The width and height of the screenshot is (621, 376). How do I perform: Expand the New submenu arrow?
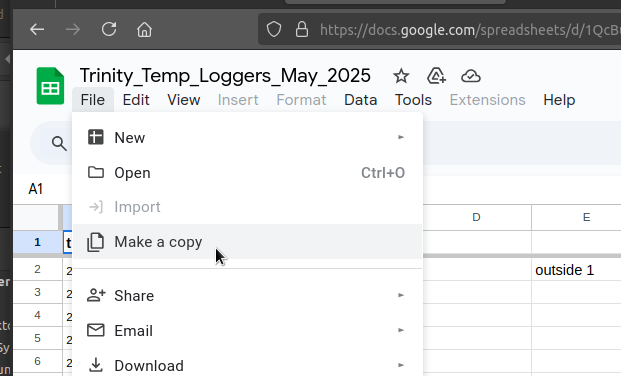tap(401, 137)
